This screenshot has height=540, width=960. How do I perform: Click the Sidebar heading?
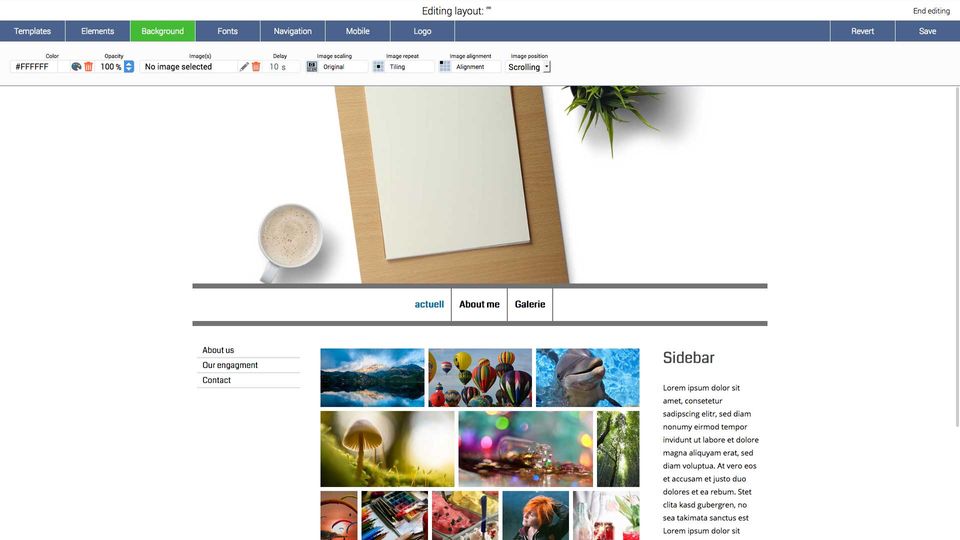689,358
